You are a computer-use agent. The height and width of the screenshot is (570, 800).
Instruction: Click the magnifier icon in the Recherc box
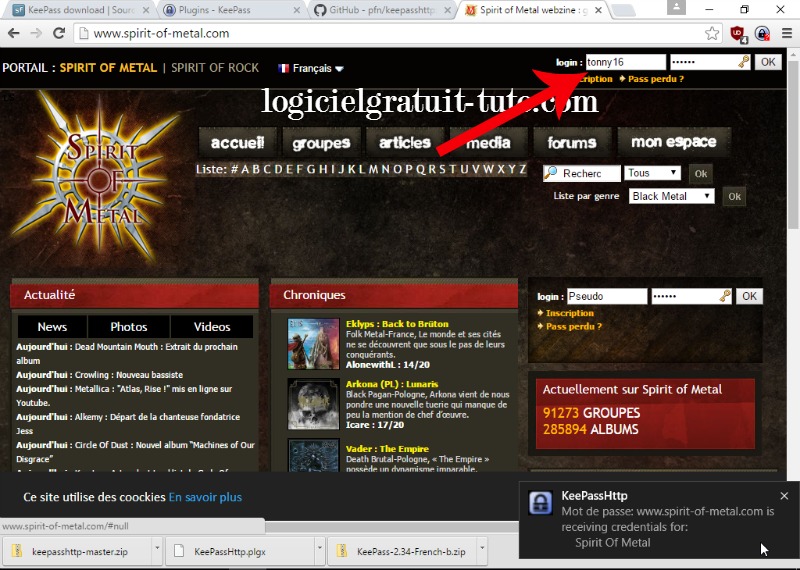click(x=551, y=173)
